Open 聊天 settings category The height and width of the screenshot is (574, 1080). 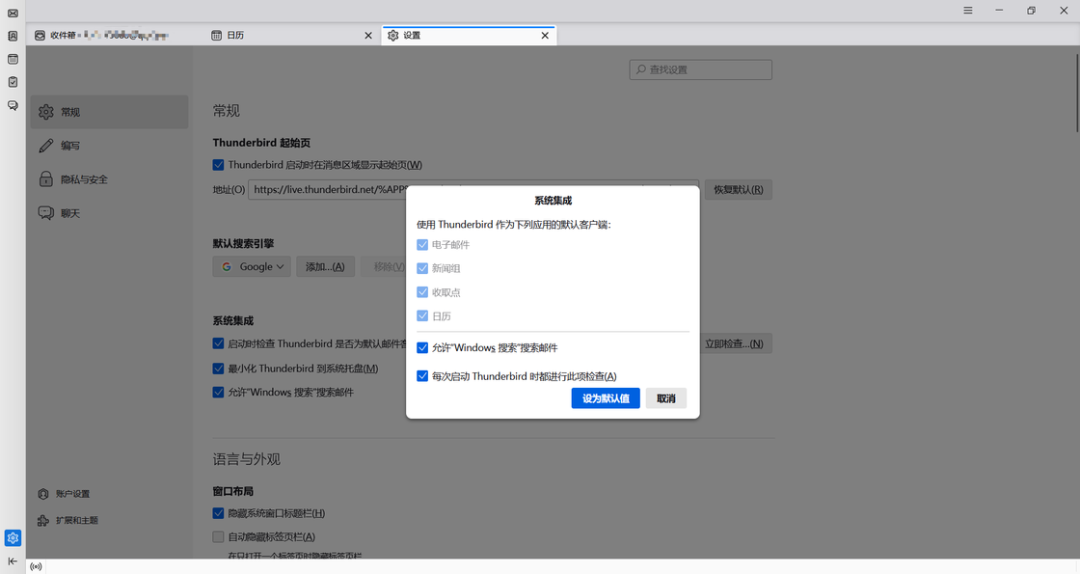[109, 213]
